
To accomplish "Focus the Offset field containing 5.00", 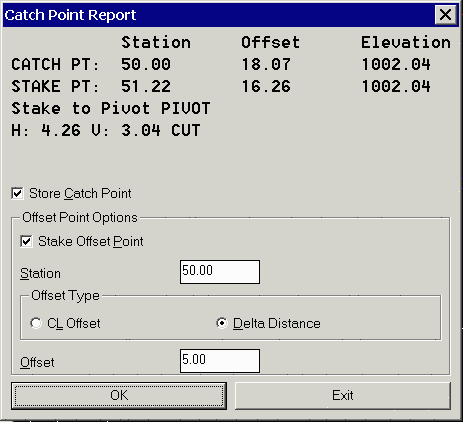I will (220, 361).
